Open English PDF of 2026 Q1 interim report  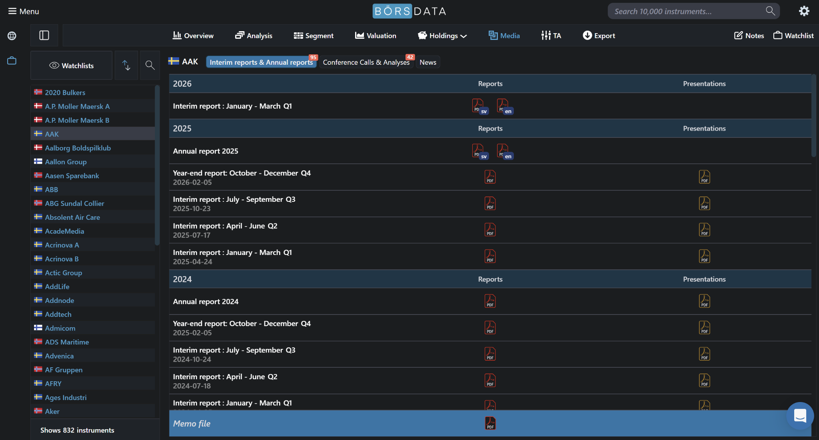(x=504, y=106)
